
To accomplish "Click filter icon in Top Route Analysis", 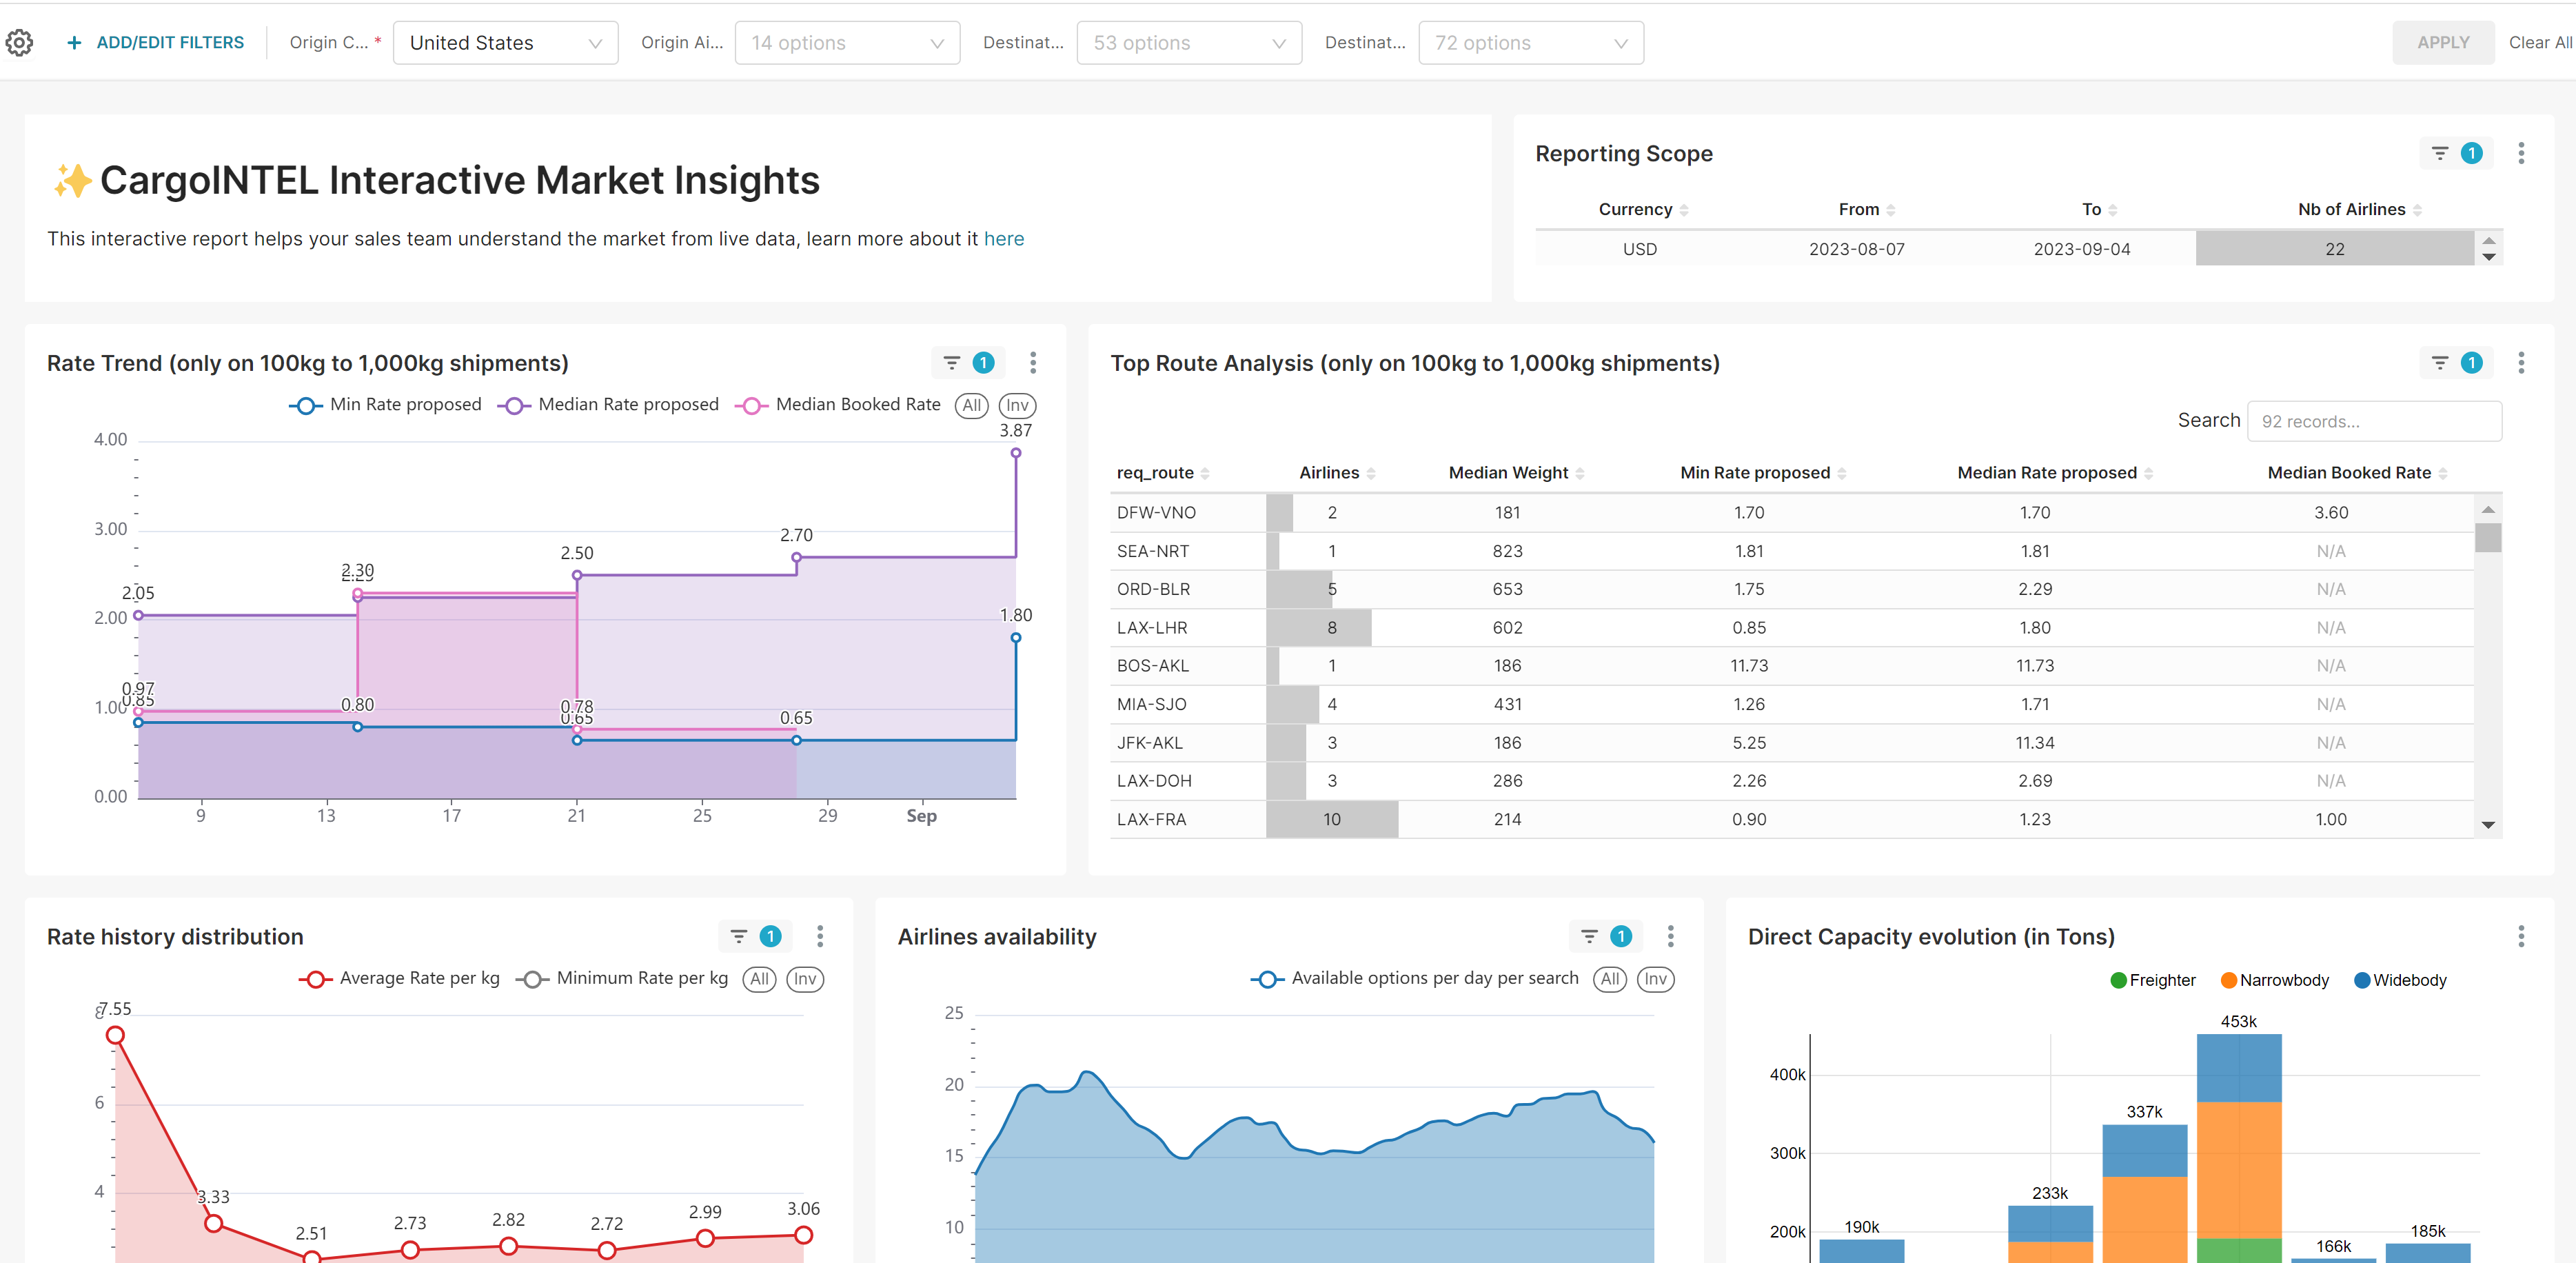I will (2440, 362).
